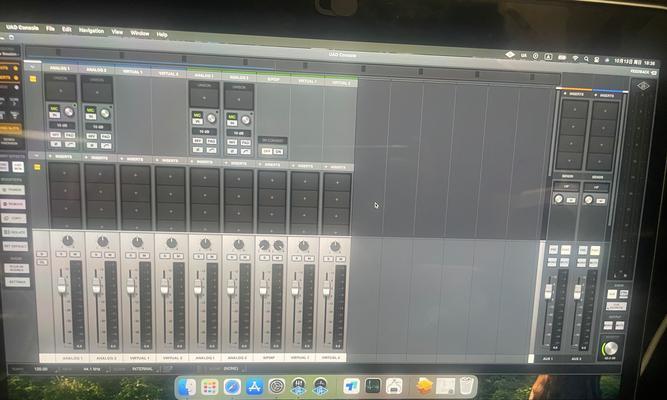Click the yellow icon beside the inserts row
667x400 pixels.
(x=37, y=167)
